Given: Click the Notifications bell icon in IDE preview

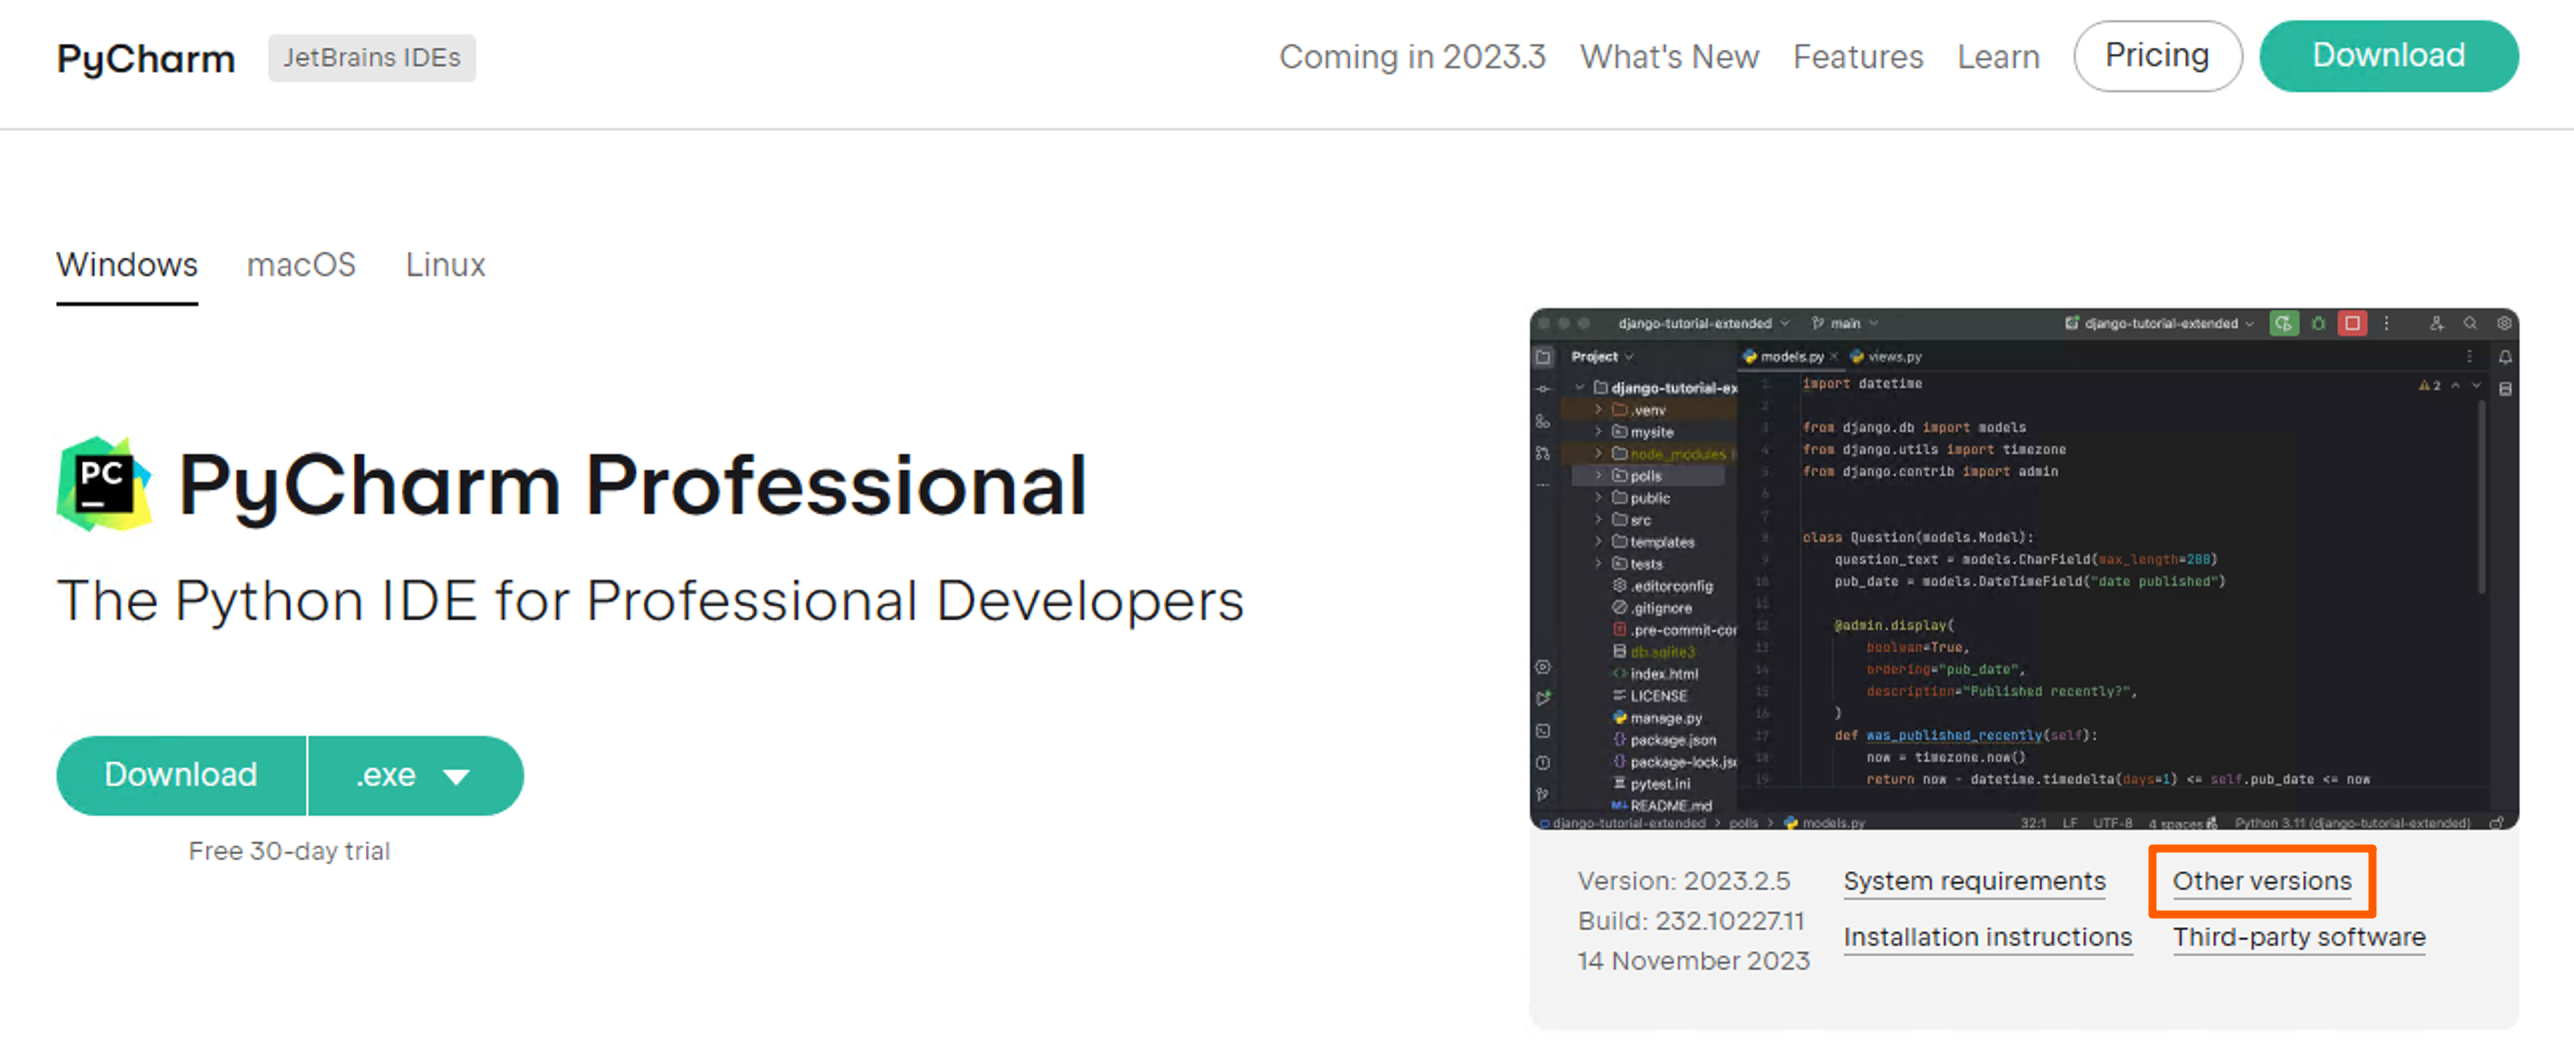Looking at the screenshot, I should click(x=2505, y=357).
